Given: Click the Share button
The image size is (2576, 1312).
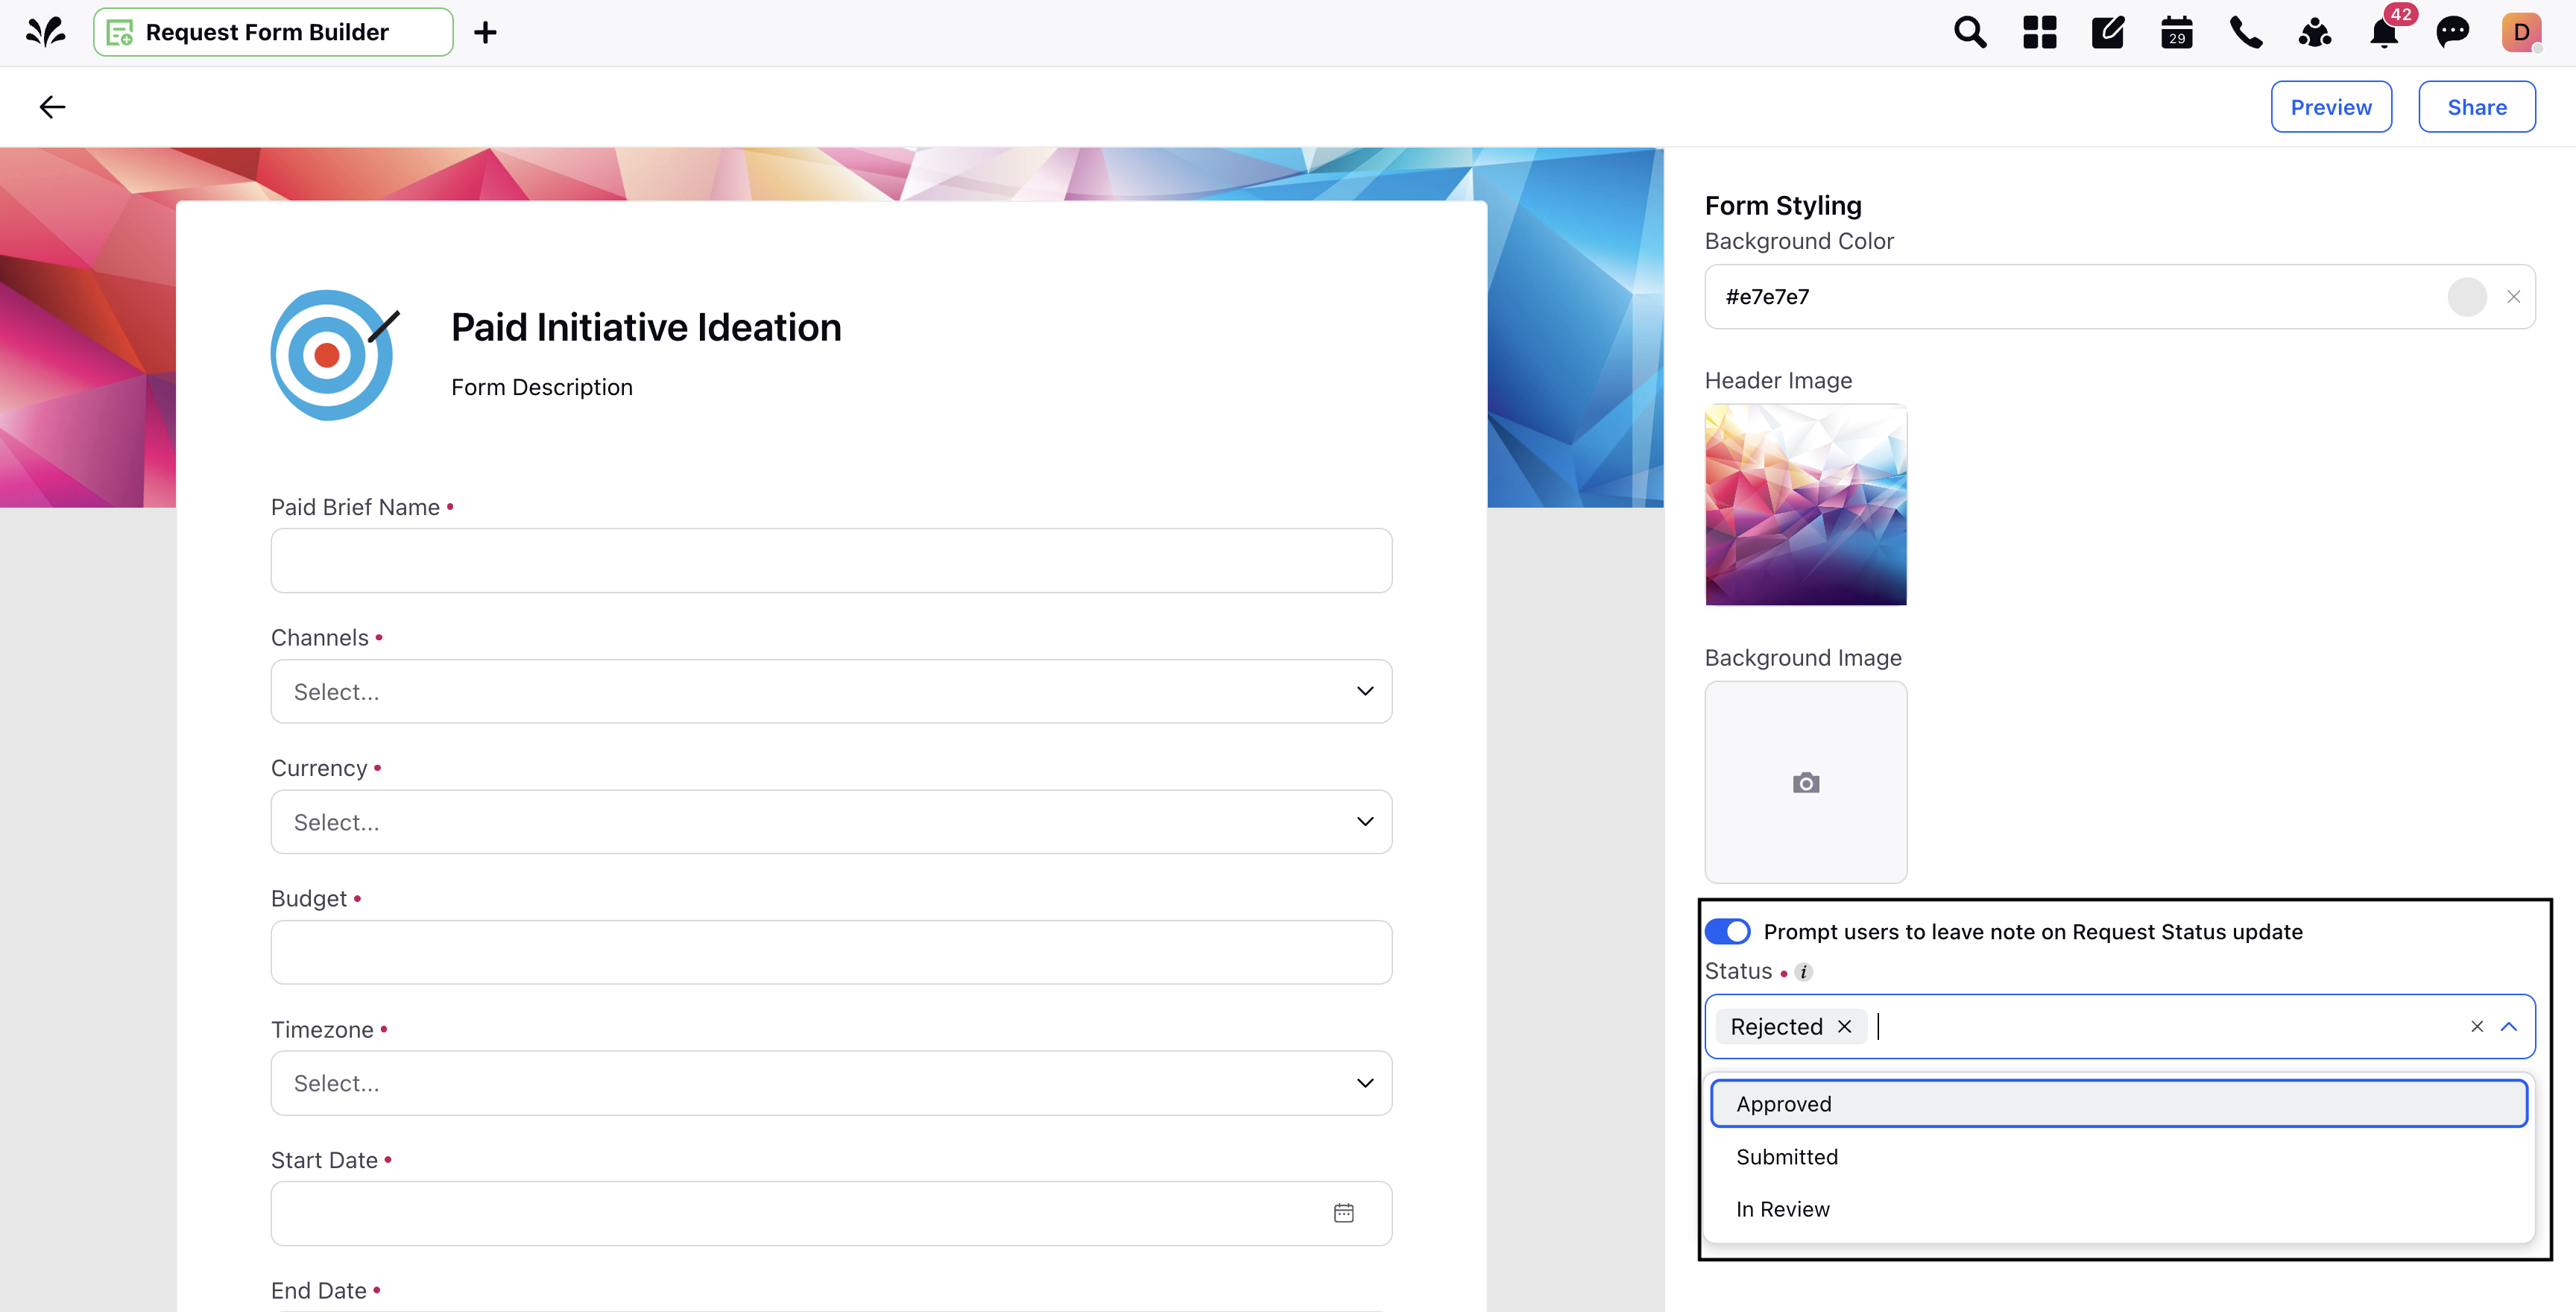Looking at the screenshot, I should pos(2477,107).
